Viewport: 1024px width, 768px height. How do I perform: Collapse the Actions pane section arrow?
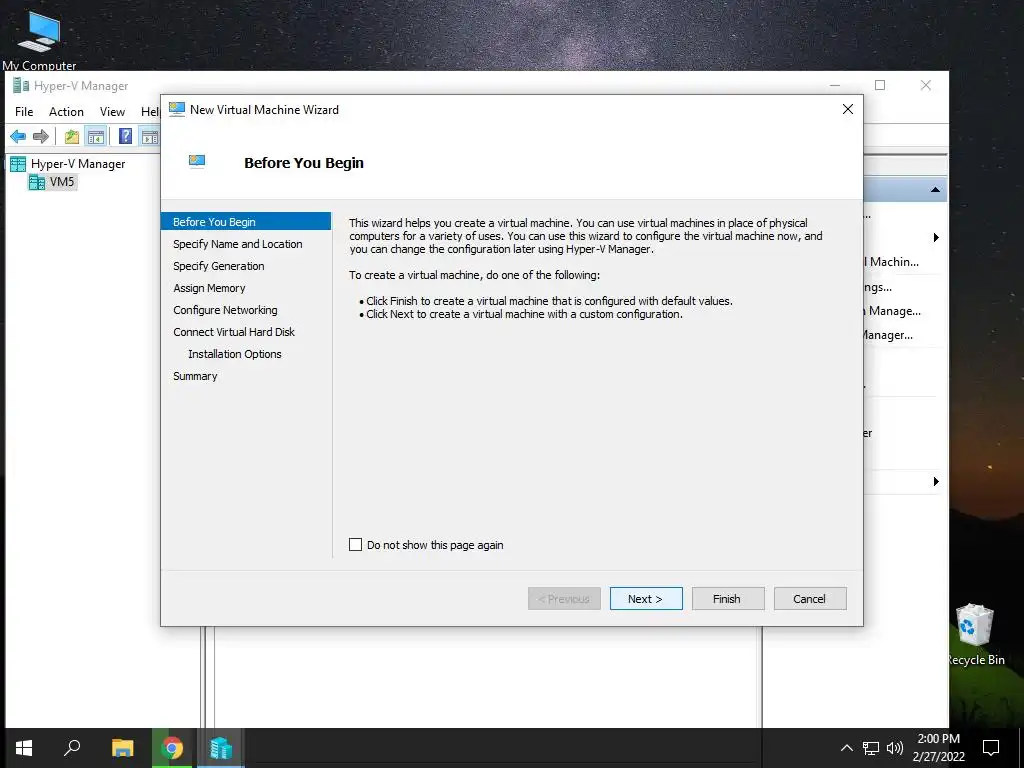click(x=935, y=189)
